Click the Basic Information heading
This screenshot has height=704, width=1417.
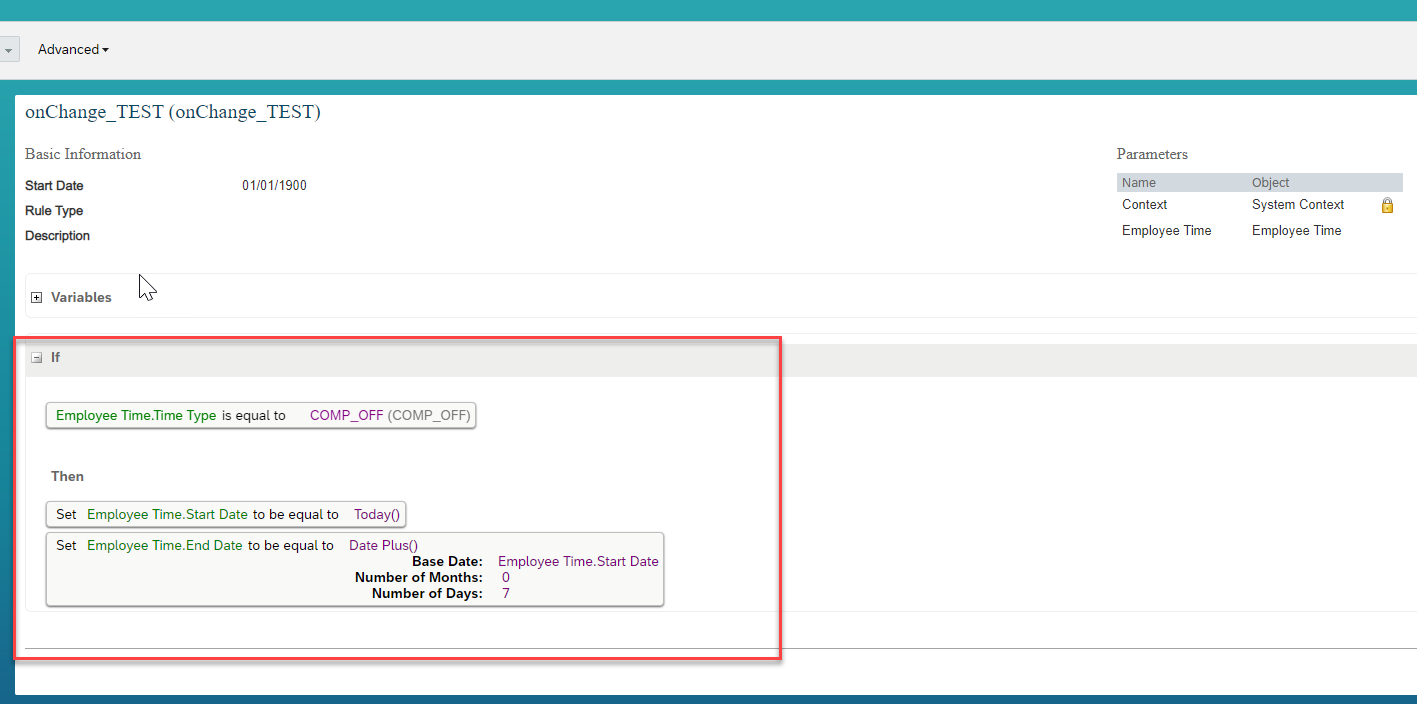click(83, 154)
